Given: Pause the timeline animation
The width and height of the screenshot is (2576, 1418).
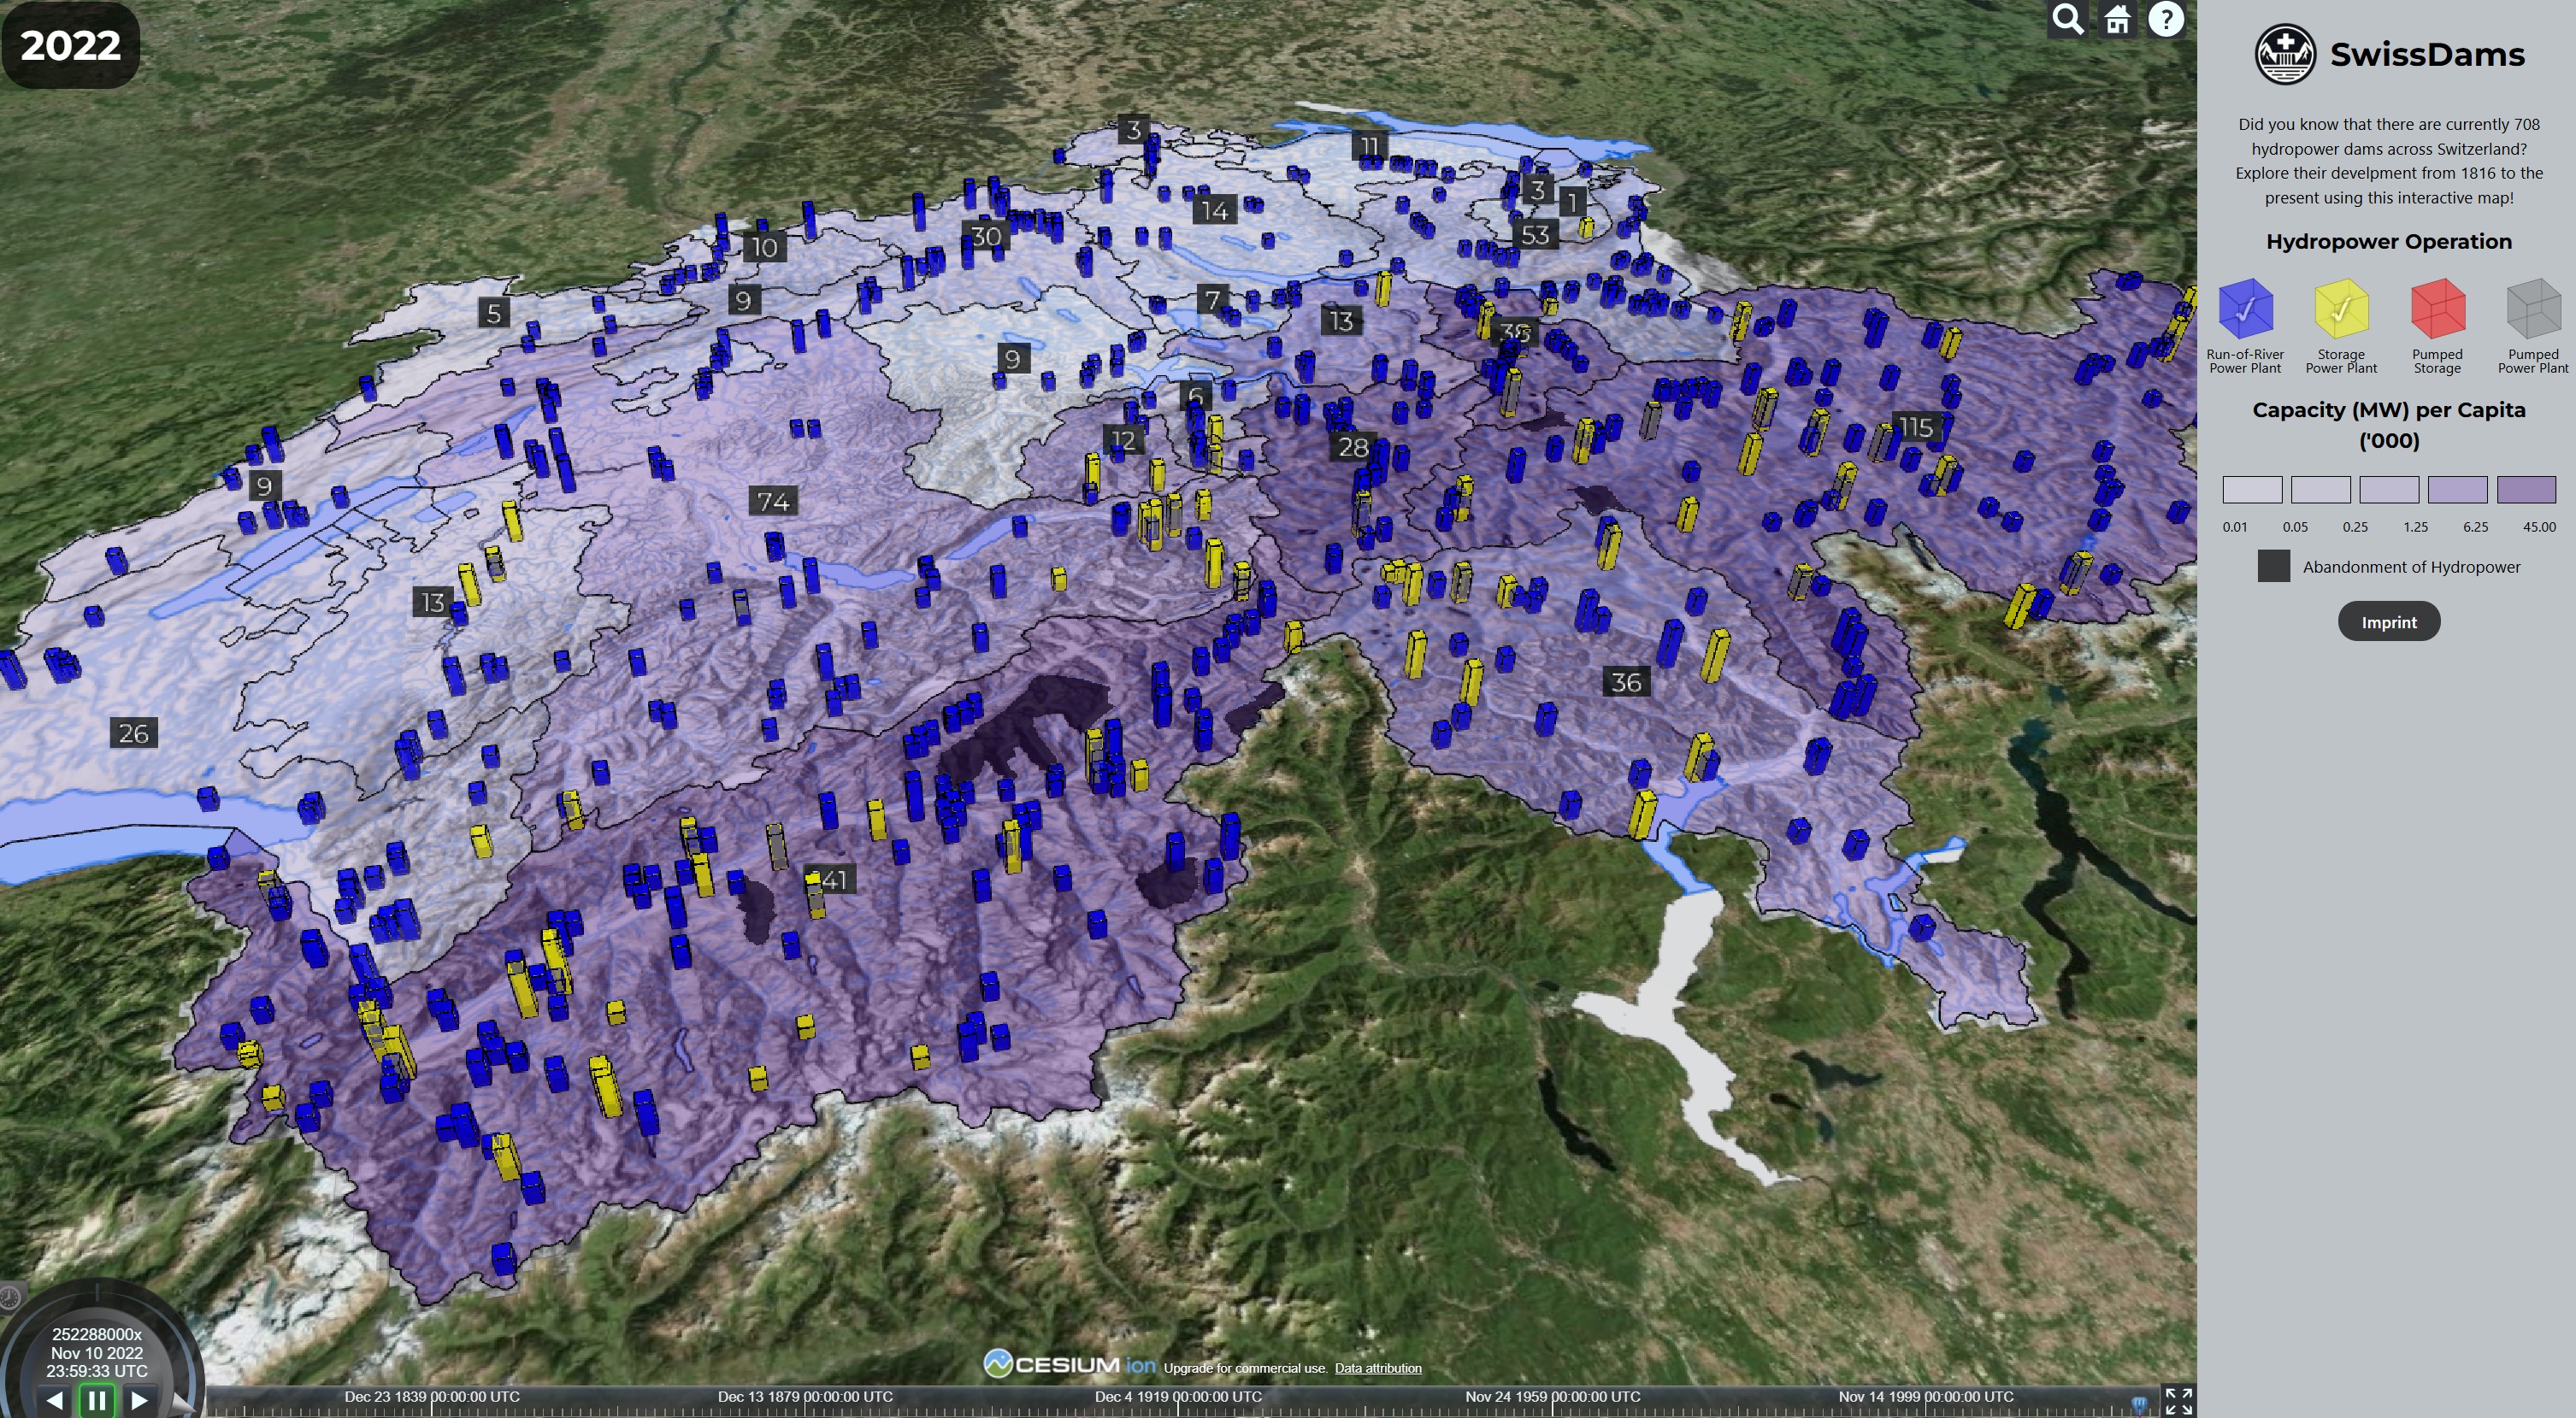Looking at the screenshot, I should point(97,1400).
